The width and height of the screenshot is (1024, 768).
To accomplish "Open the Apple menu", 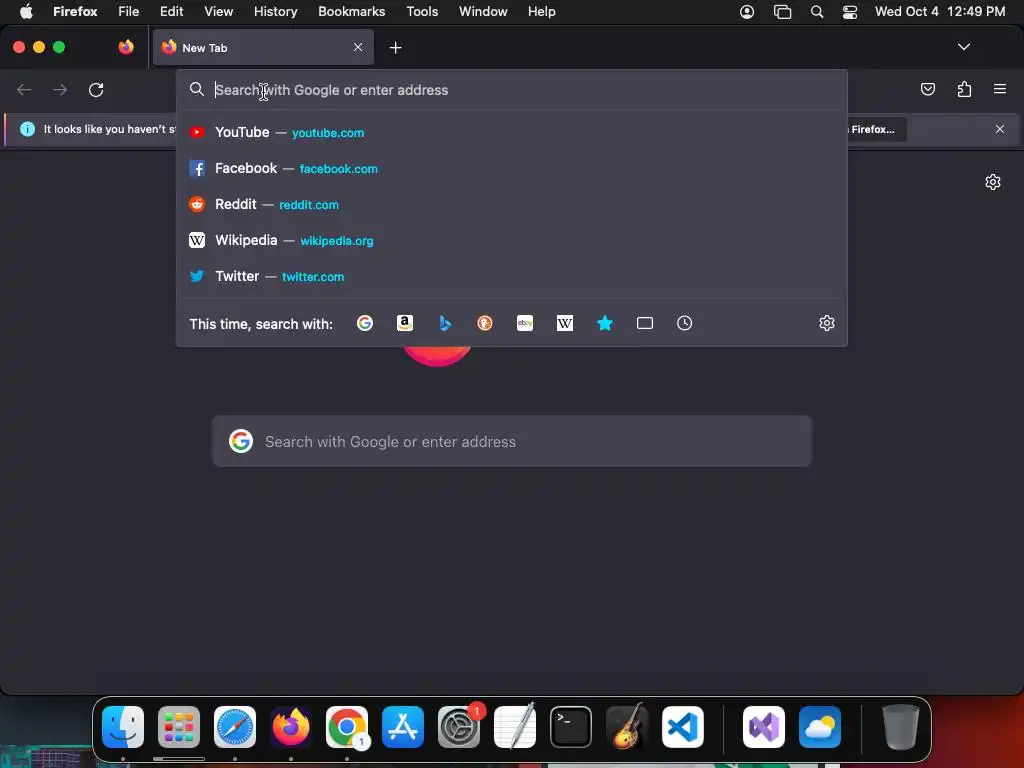I will click(26, 12).
